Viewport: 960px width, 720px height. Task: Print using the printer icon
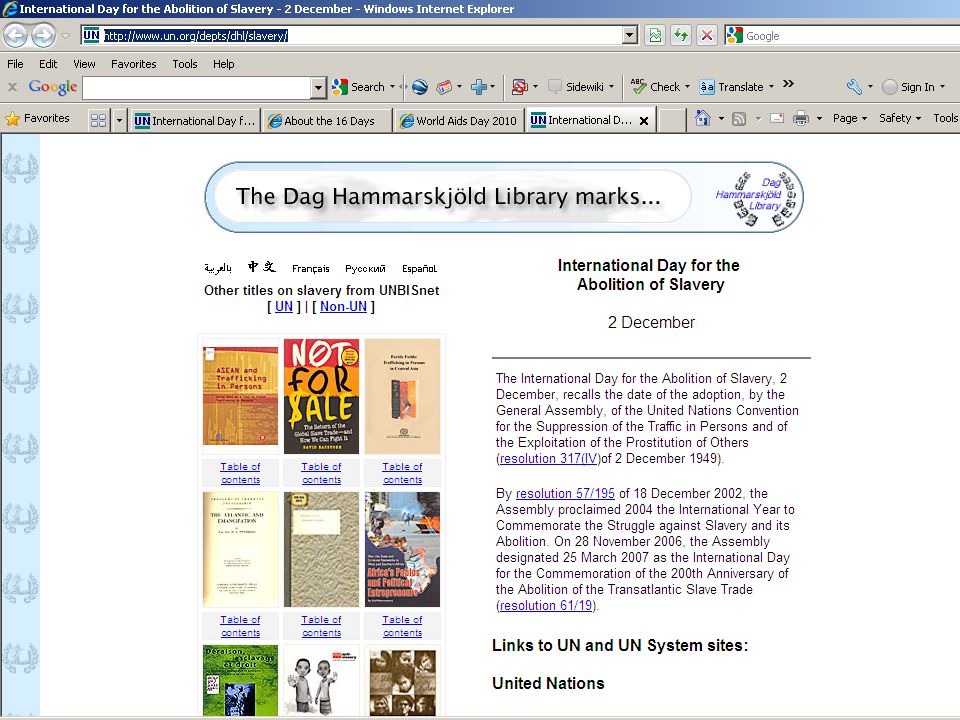801,118
